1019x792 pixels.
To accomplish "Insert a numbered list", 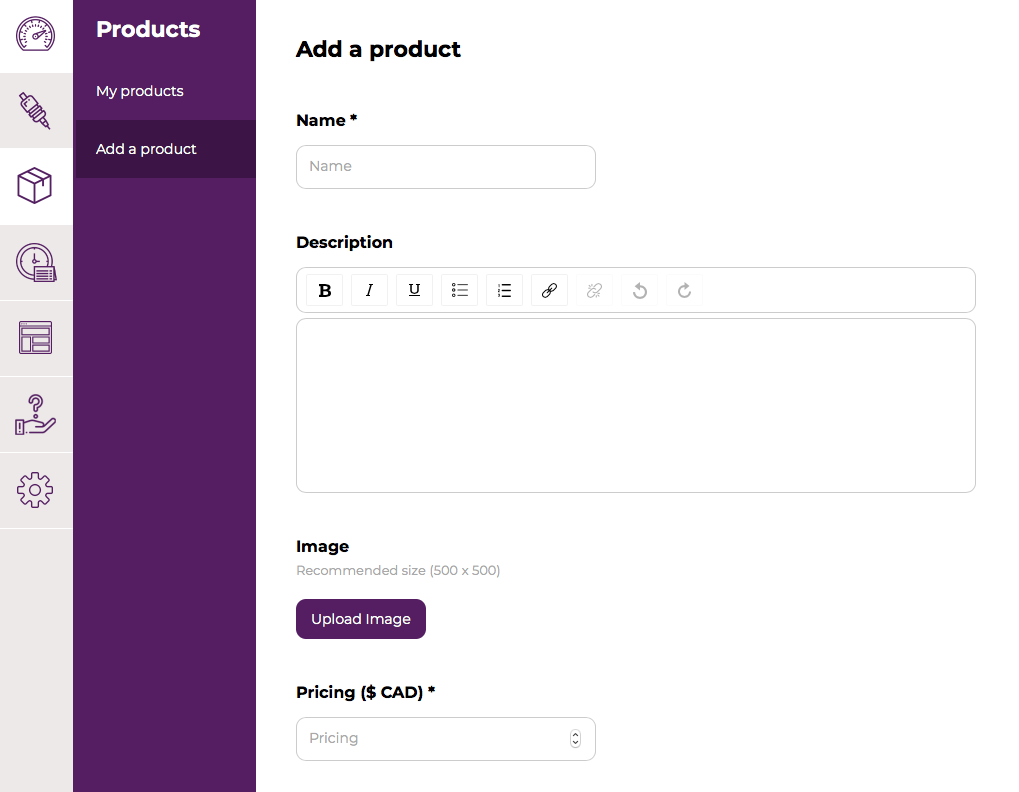I will click(504, 290).
